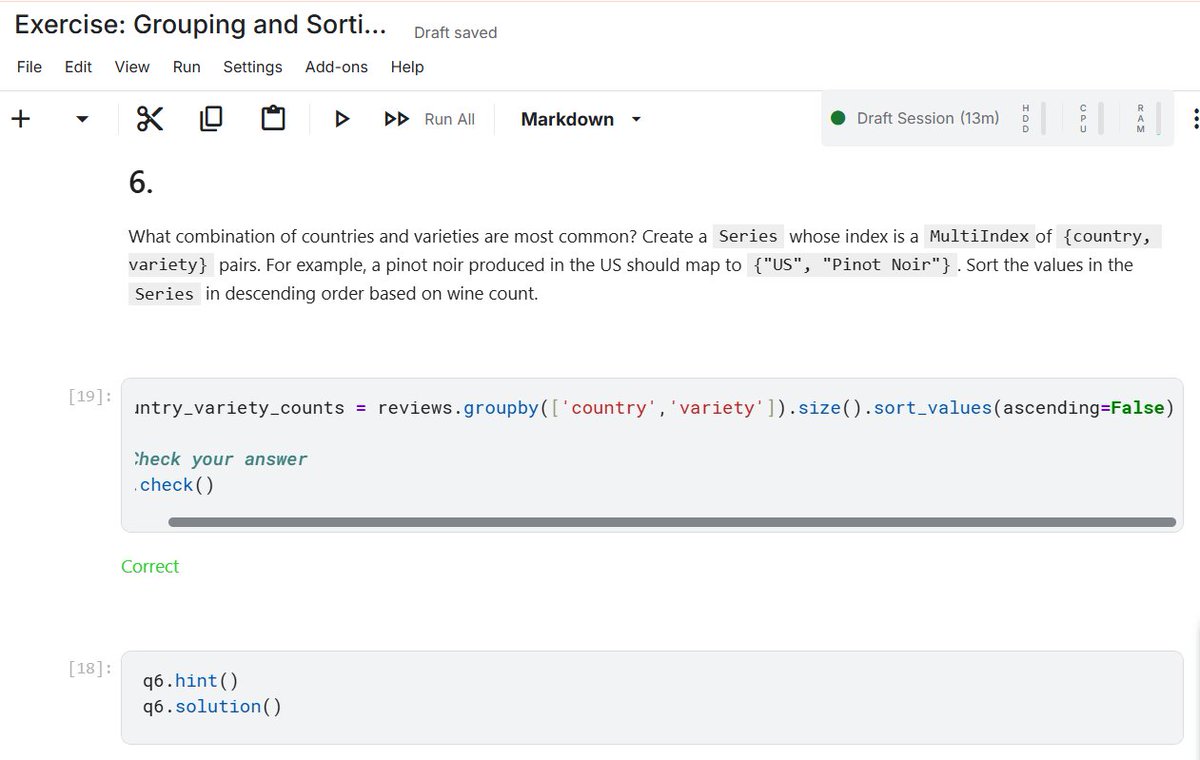Screen dimensions: 1200x760
Task: Cut the selected cell with the scissors icon
Action: click(x=149, y=119)
